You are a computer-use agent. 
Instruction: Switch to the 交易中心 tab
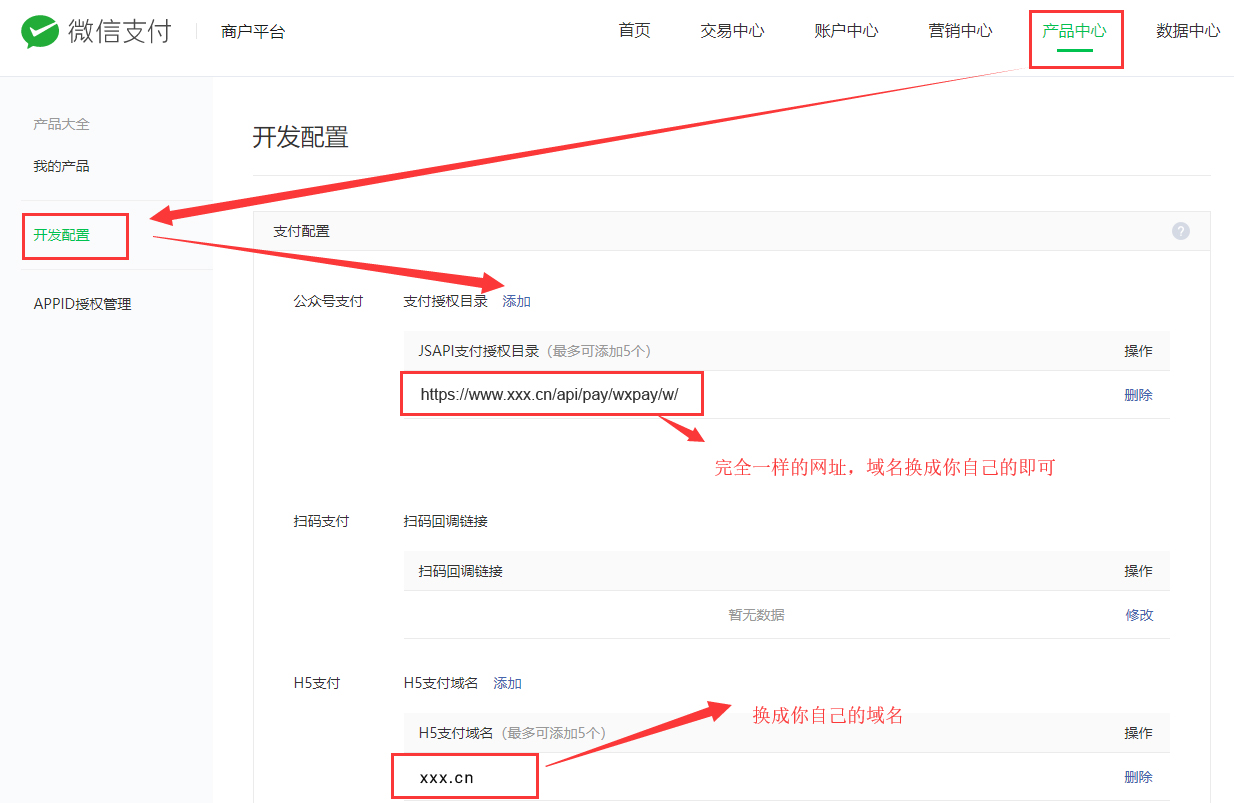coord(732,31)
